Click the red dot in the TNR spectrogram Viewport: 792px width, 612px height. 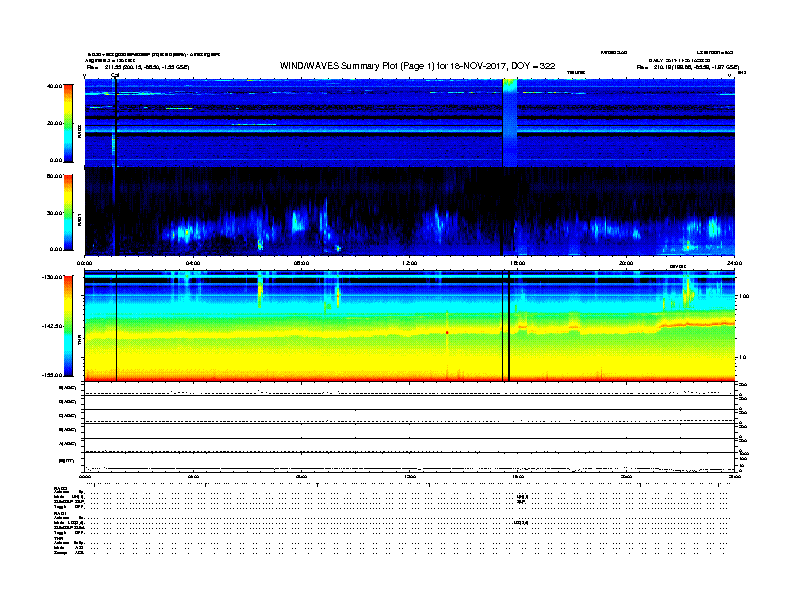(447, 333)
